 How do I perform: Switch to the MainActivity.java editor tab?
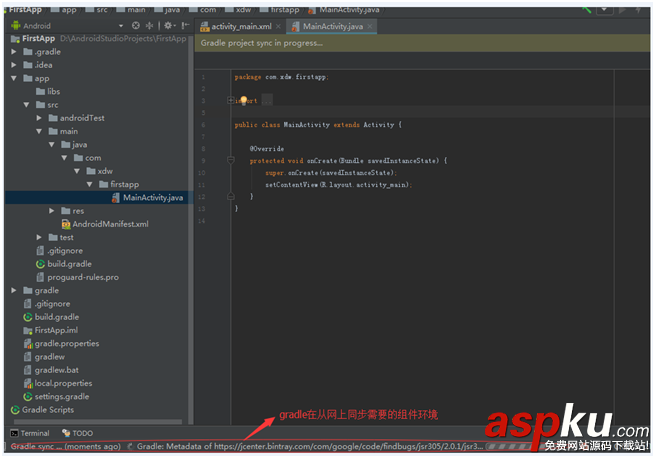[333, 26]
